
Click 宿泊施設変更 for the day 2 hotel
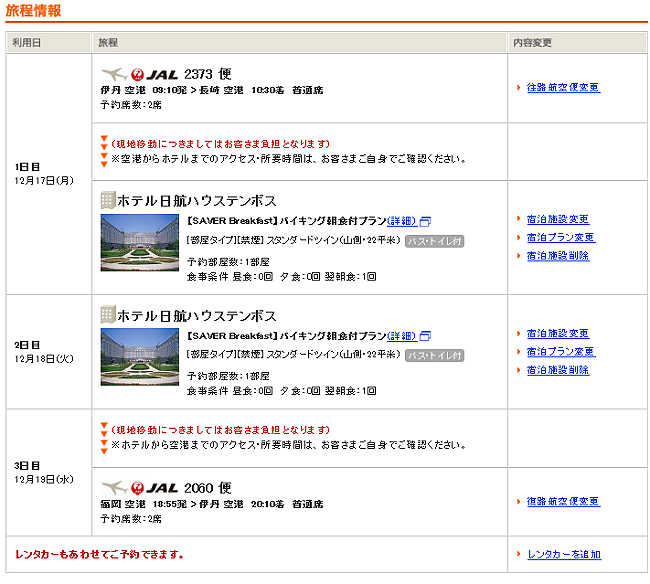click(x=557, y=334)
